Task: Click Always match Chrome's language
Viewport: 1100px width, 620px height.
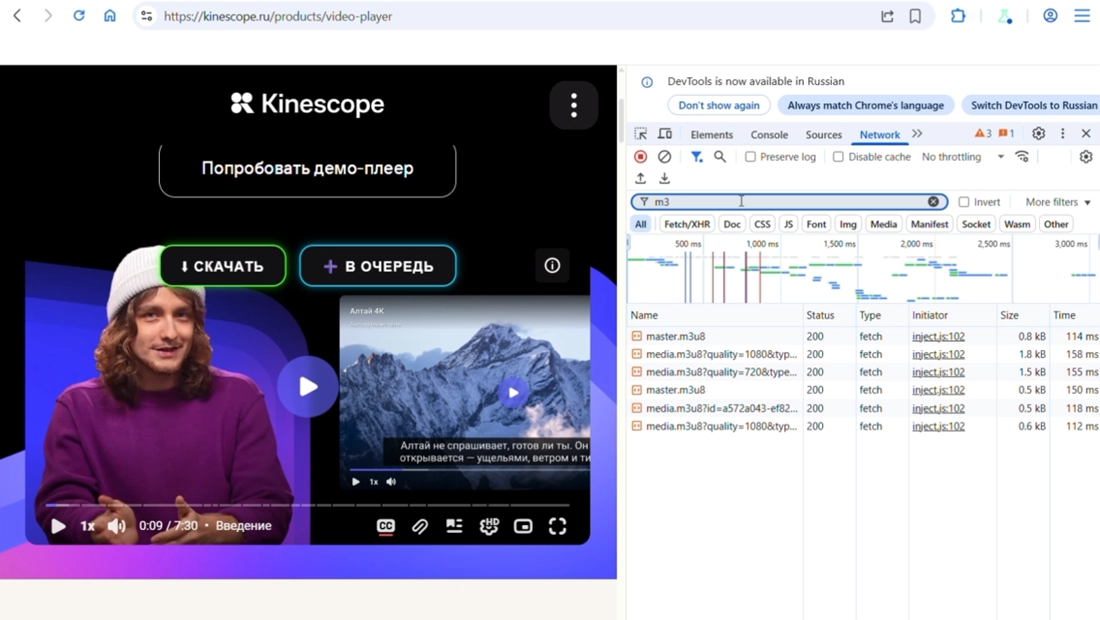Action: [865, 105]
